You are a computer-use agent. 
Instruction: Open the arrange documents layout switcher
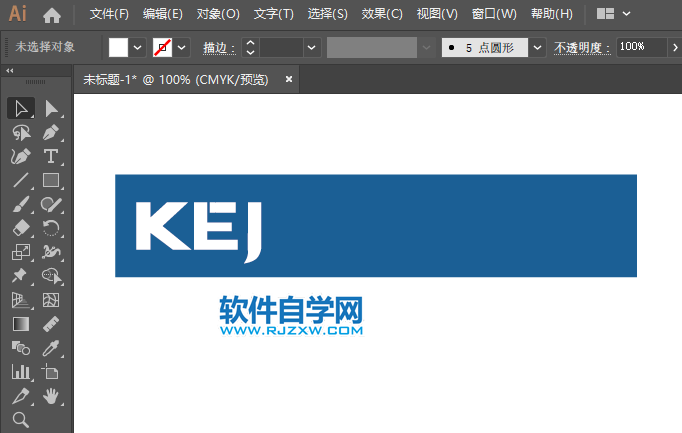613,14
